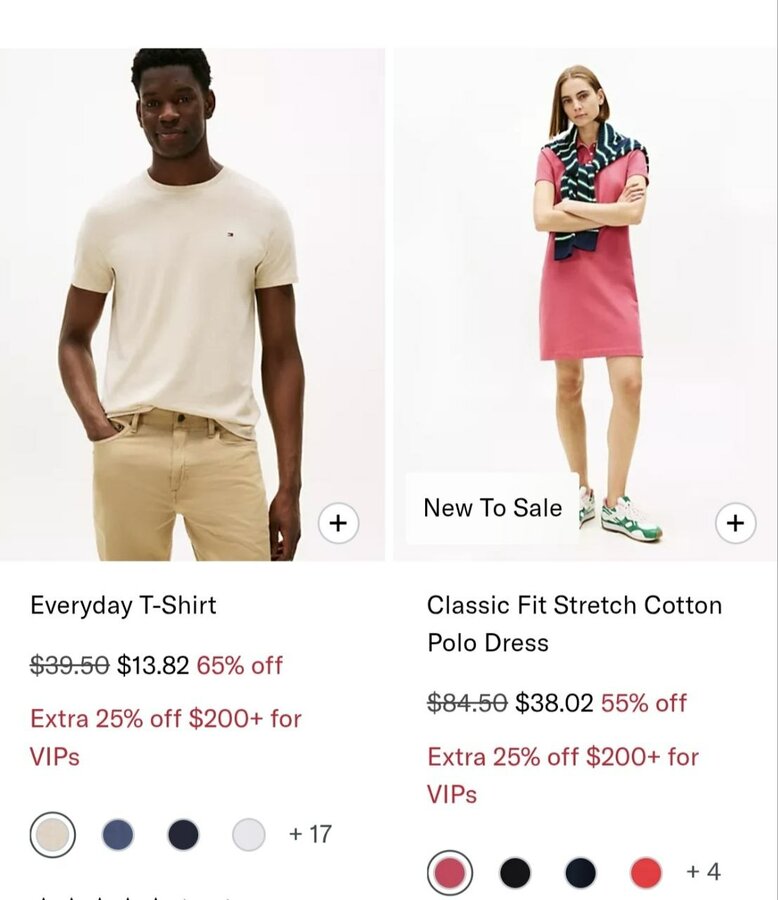The height and width of the screenshot is (900, 778).
Task: Open Everyday T-Shirt model photo
Action: (192, 304)
